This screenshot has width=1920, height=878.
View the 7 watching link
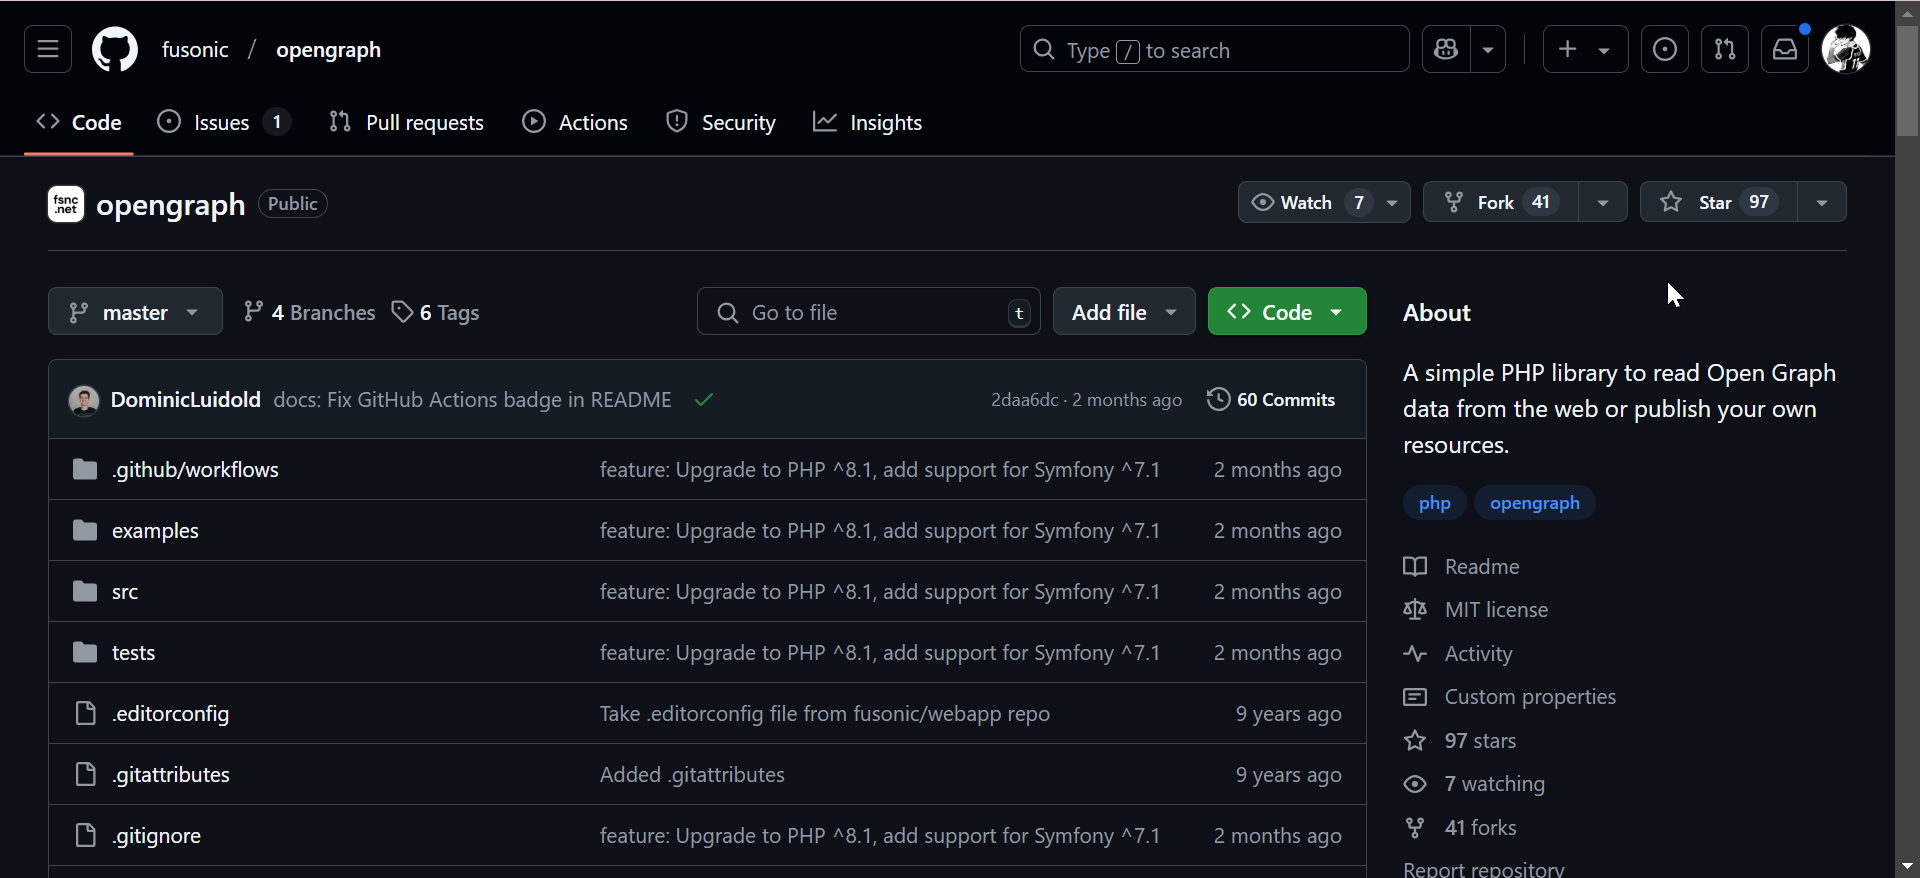[x=1474, y=783]
